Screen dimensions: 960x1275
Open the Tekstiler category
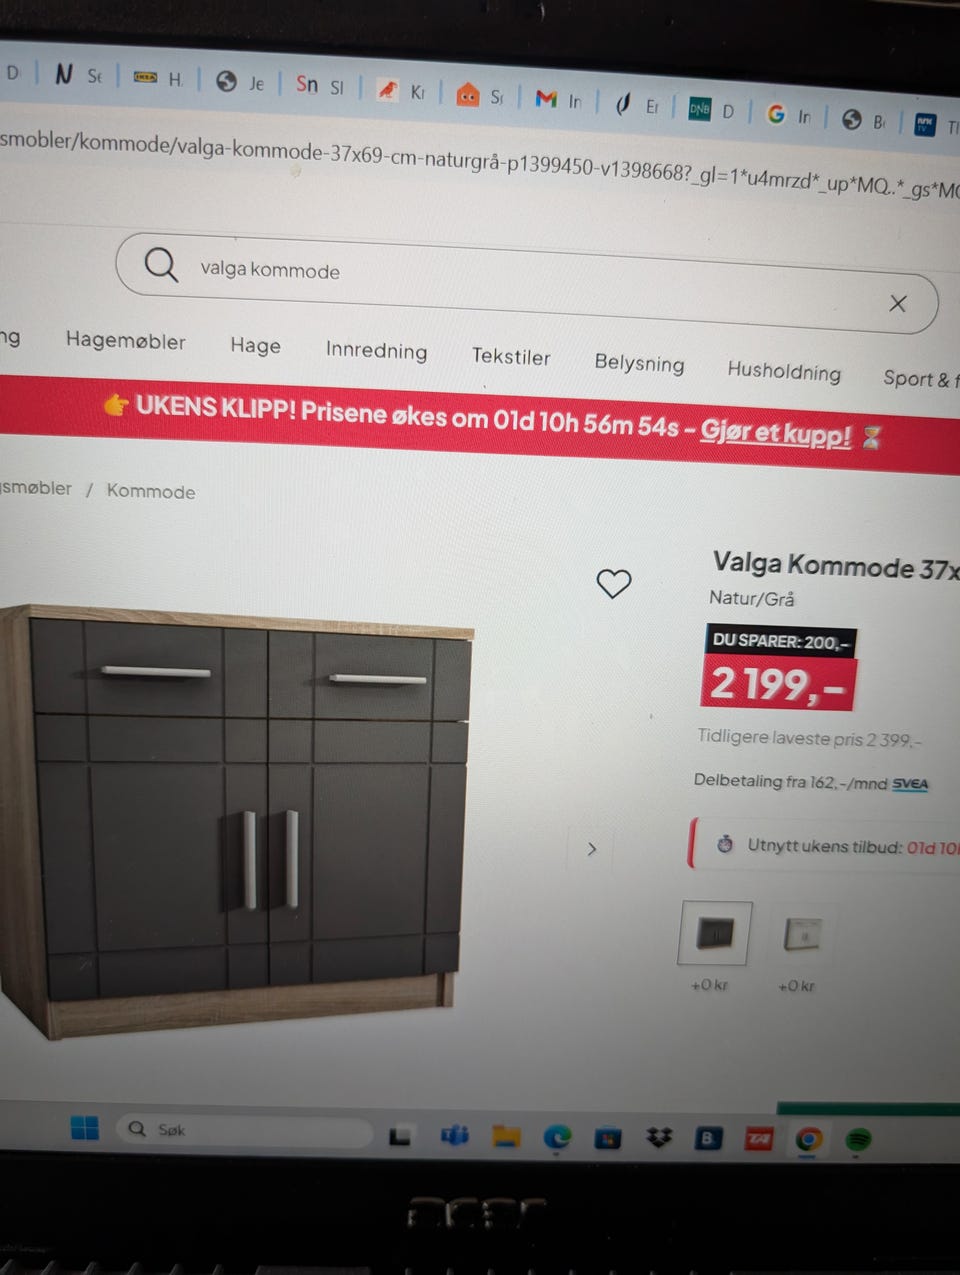tap(511, 356)
